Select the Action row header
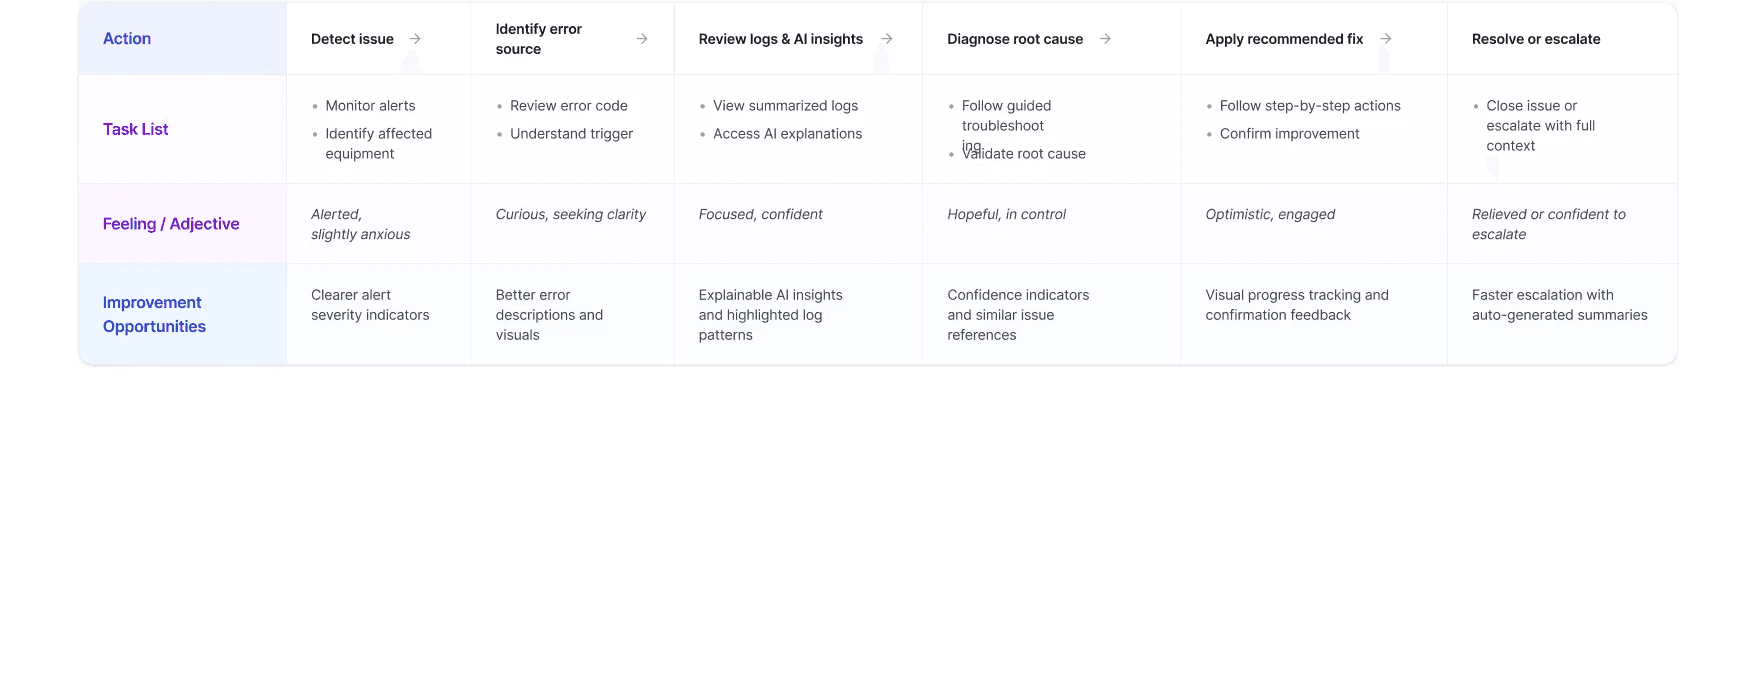The height and width of the screenshot is (676, 1756). tap(127, 39)
